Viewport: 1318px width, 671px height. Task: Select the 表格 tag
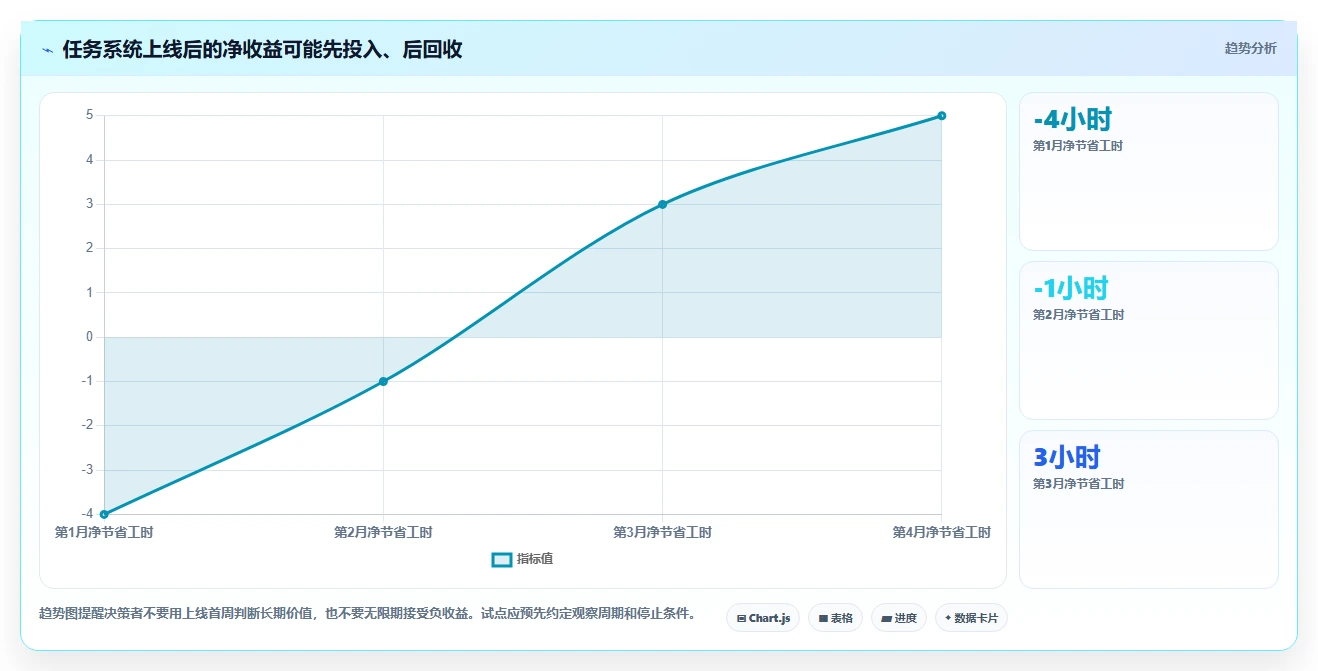(835, 618)
